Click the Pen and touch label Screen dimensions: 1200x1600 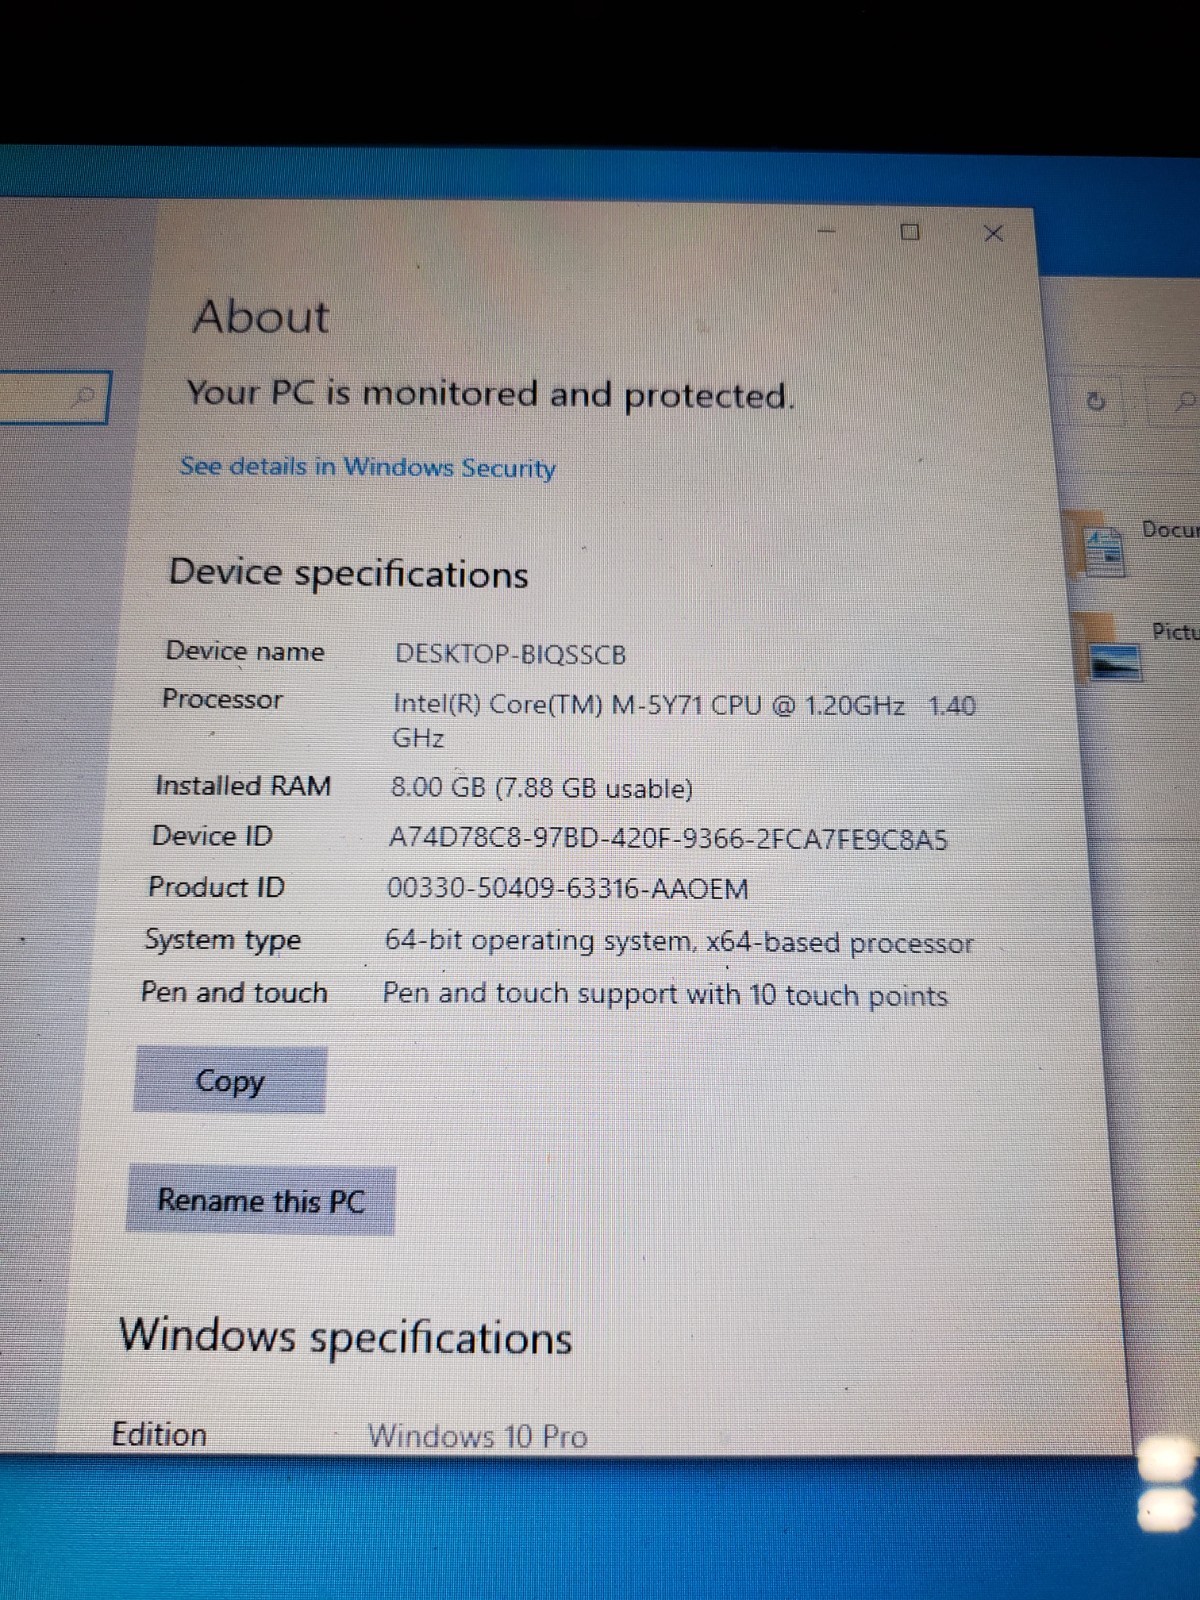234,992
